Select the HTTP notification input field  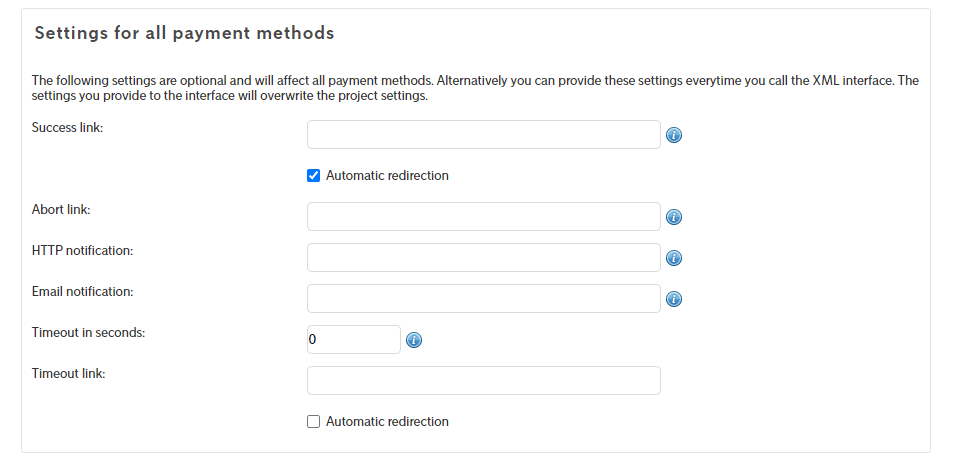coord(483,258)
